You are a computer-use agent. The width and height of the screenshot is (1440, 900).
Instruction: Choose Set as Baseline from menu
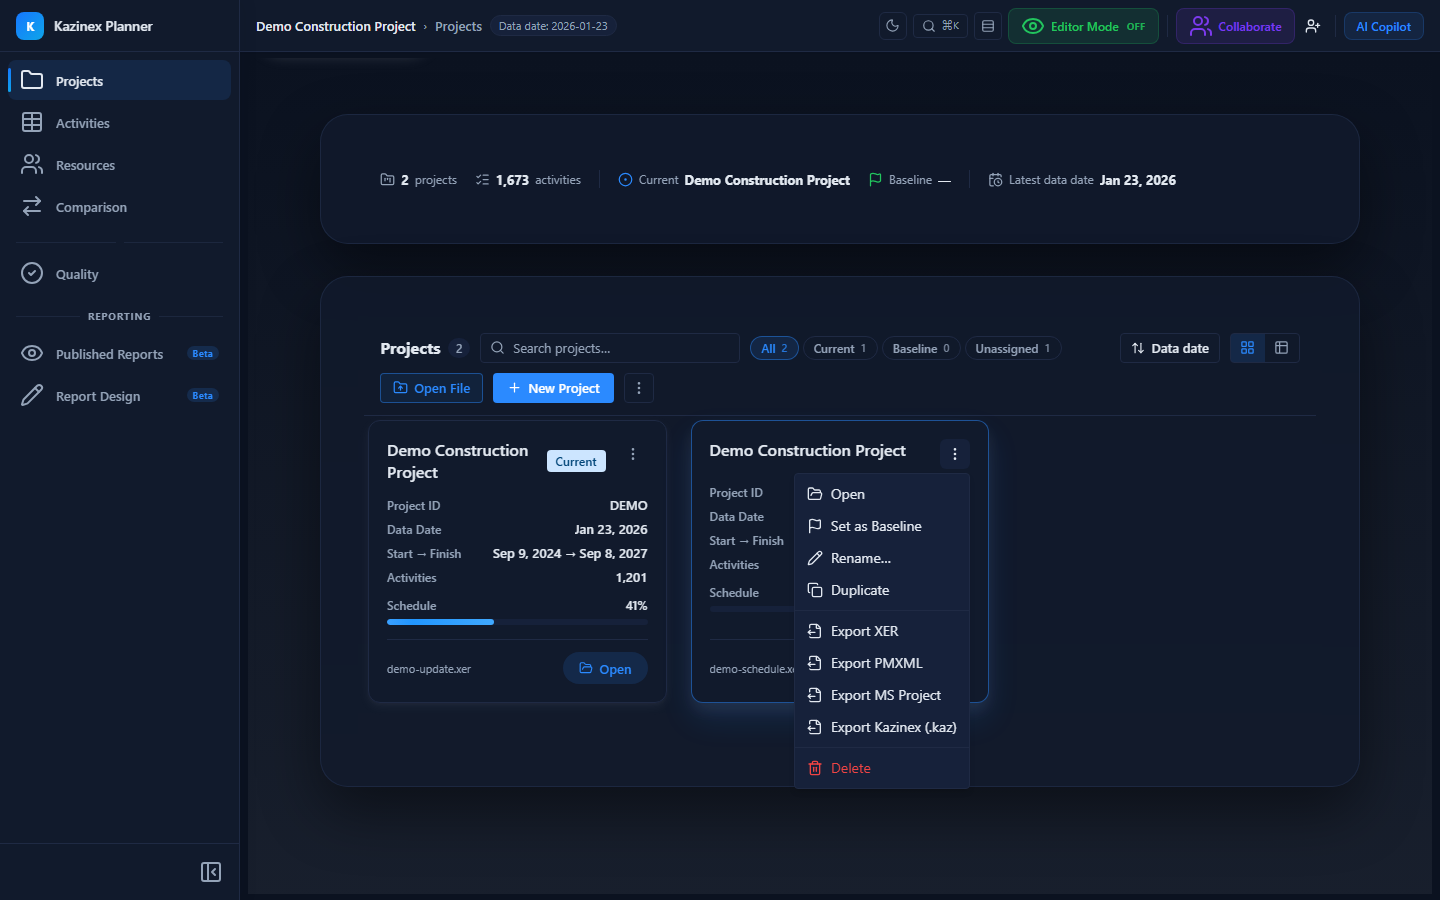tap(882, 526)
